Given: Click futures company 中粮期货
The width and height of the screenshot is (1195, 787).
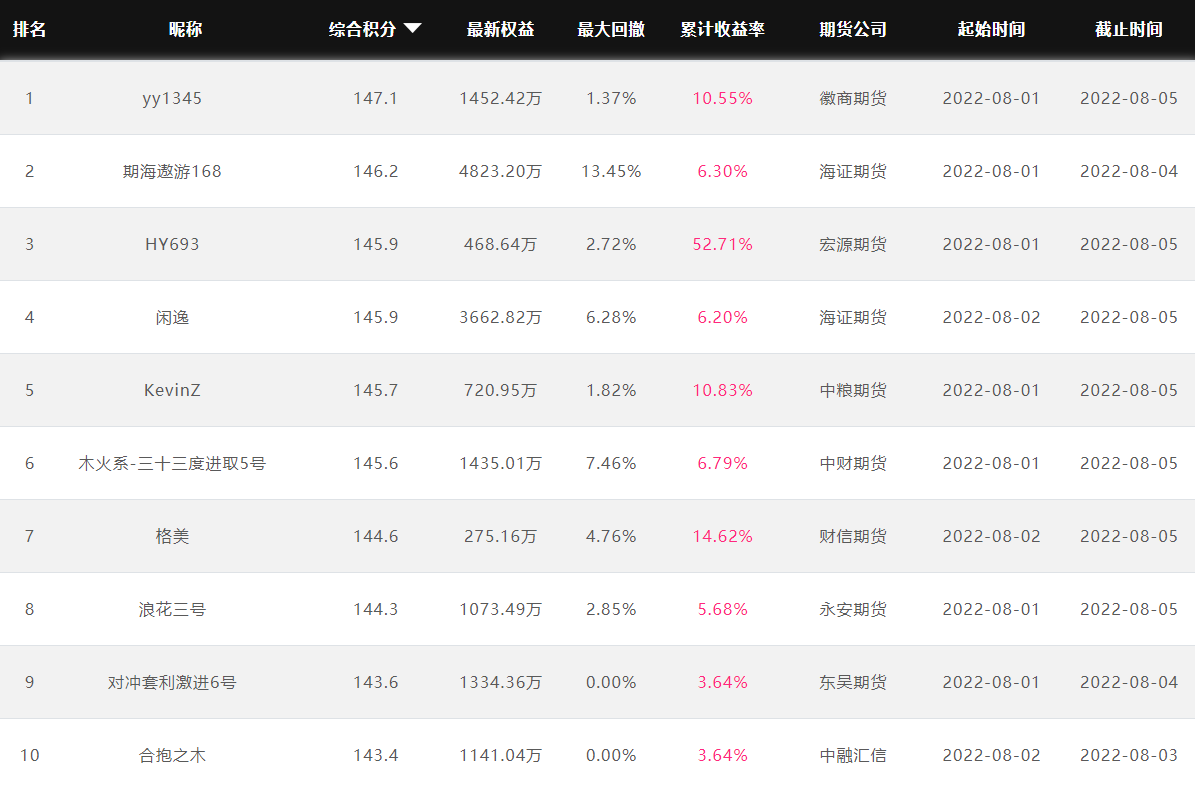Looking at the screenshot, I should [x=853, y=390].
